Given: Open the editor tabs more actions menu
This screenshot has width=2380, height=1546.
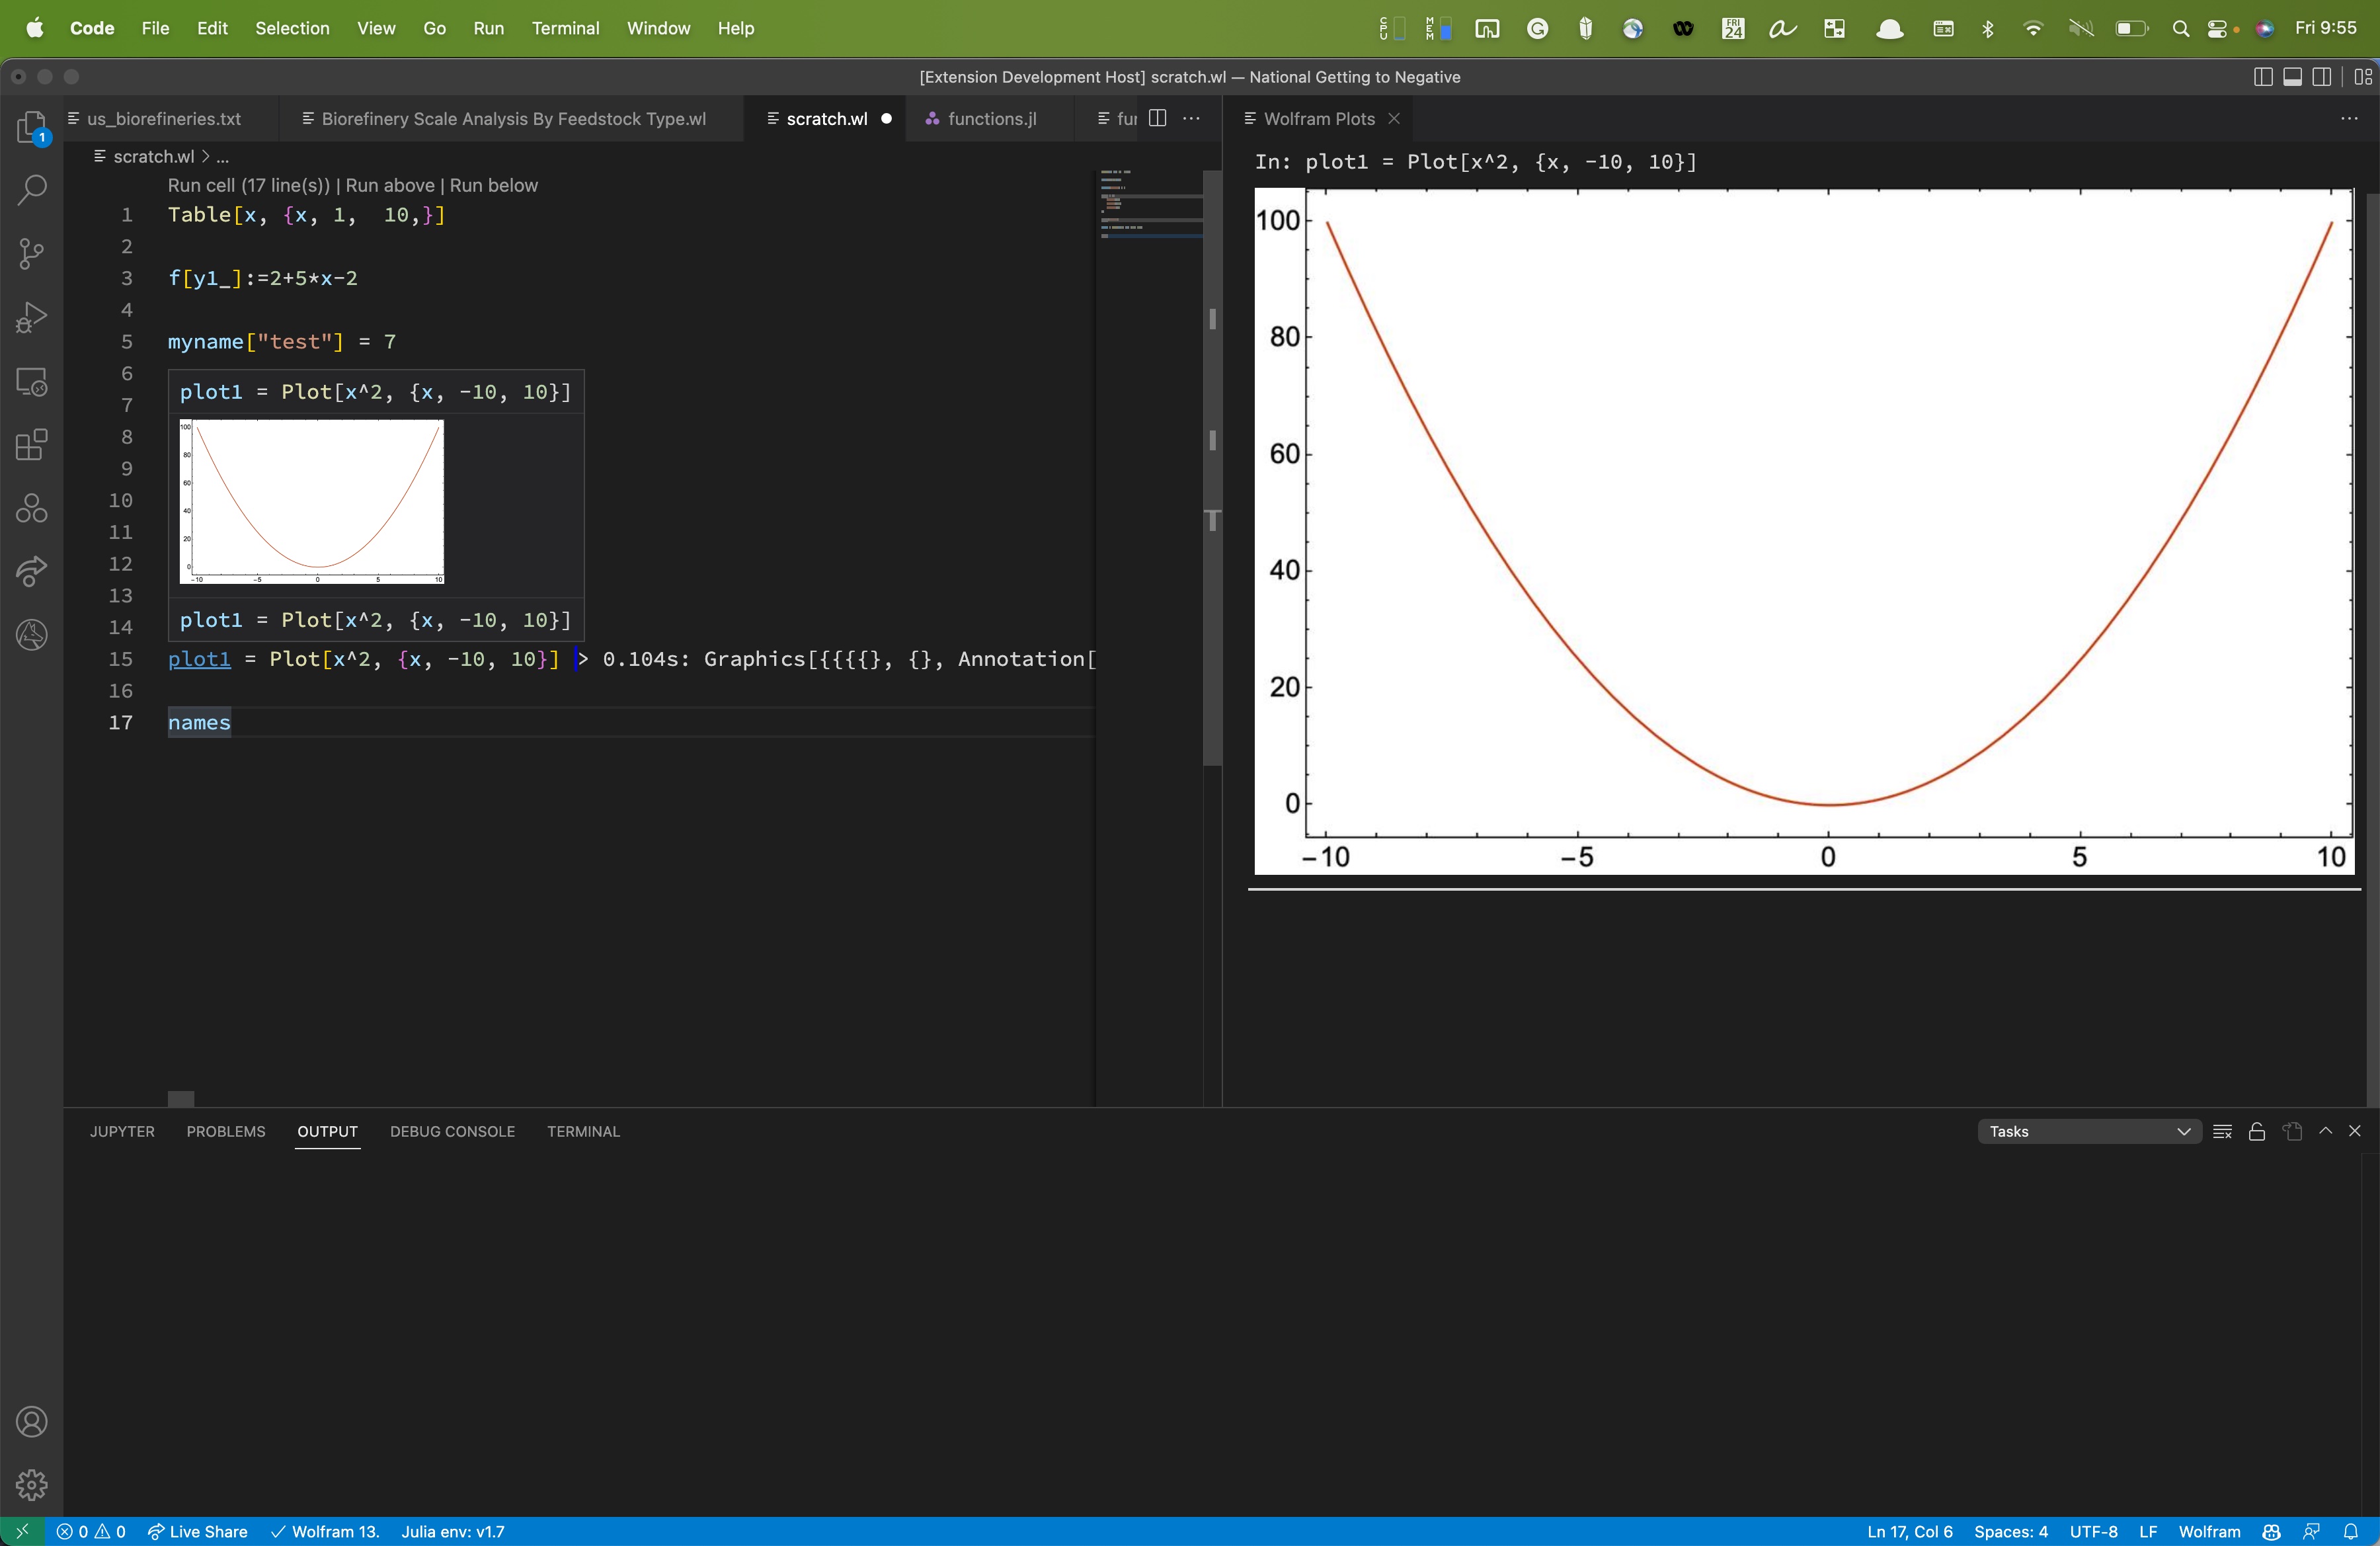Looking at the screenshot, I should click(x=1191, y=118).
